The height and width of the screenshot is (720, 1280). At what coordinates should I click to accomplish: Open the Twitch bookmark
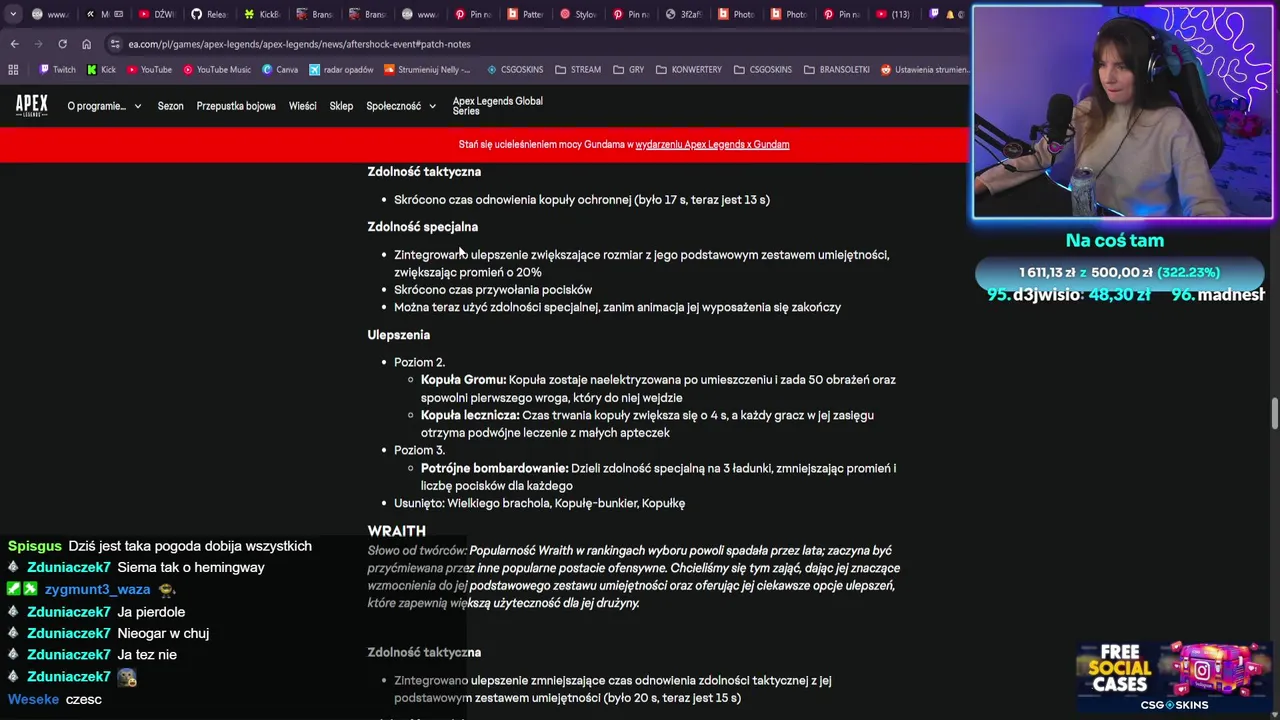coord(57,70)
